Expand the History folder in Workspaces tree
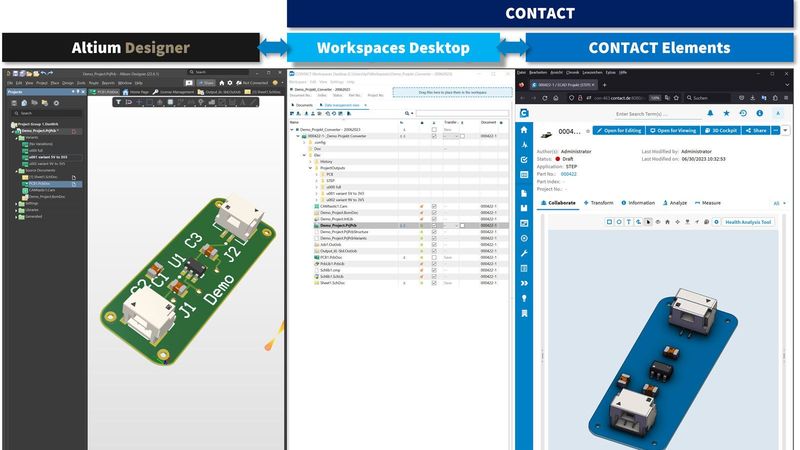 310,162
